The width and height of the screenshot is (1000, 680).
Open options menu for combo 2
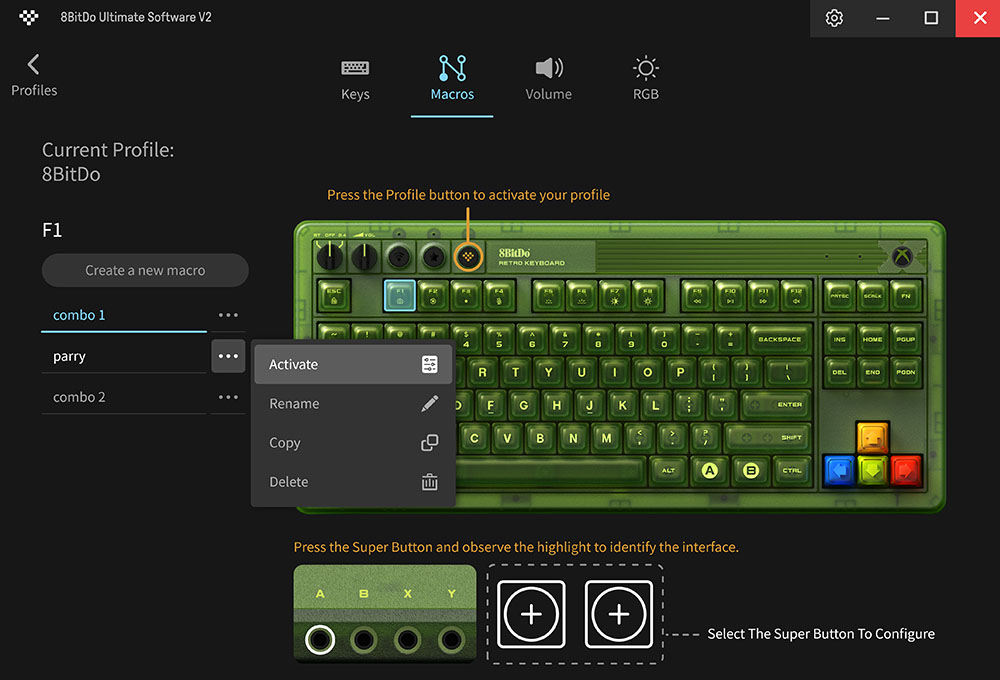tap(228, 397)
